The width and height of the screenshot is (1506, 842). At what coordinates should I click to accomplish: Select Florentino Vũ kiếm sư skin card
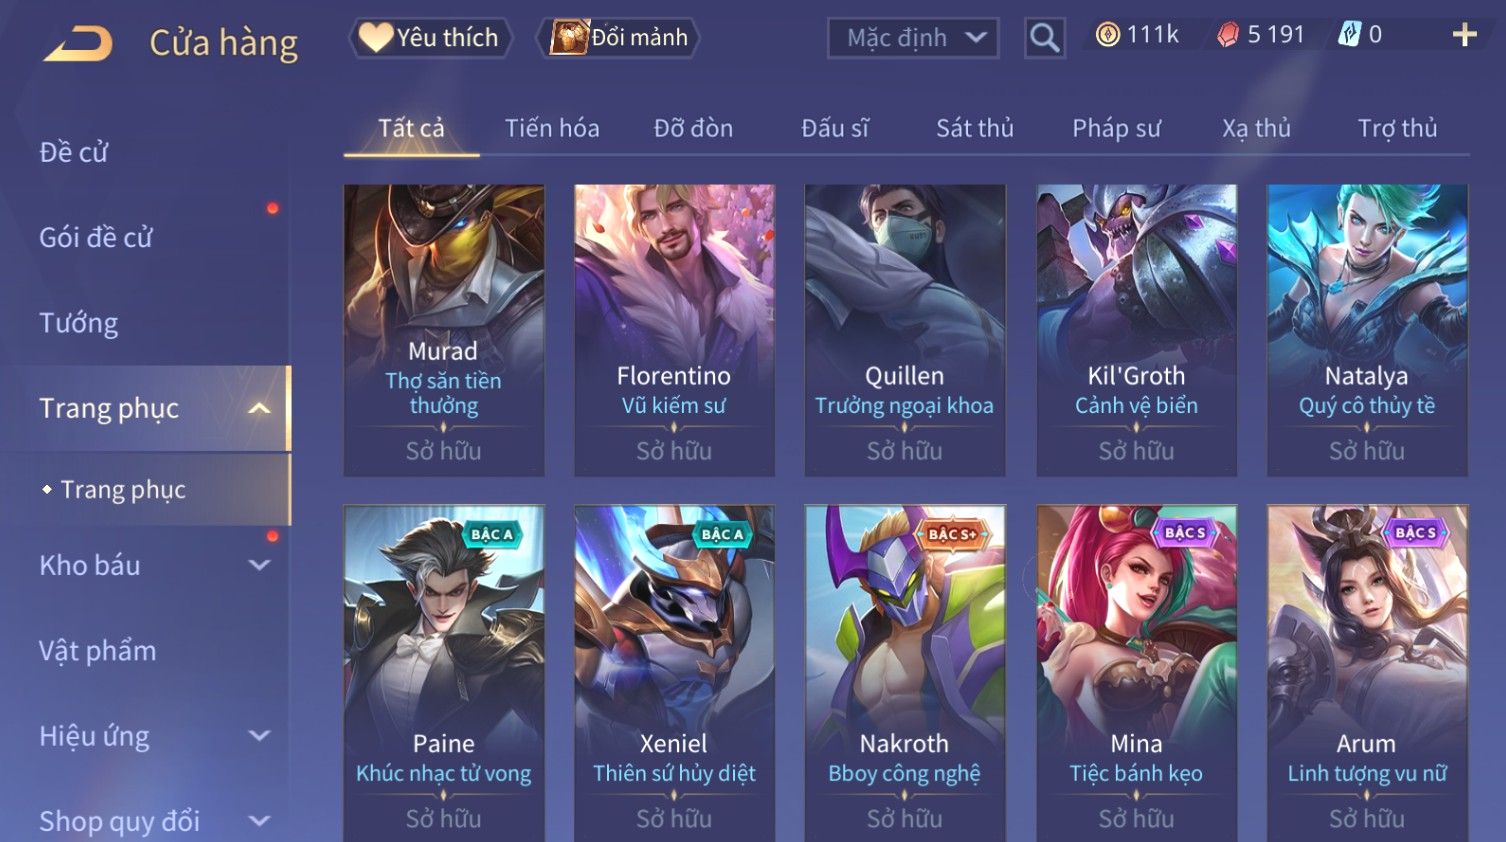coord(674,330)
